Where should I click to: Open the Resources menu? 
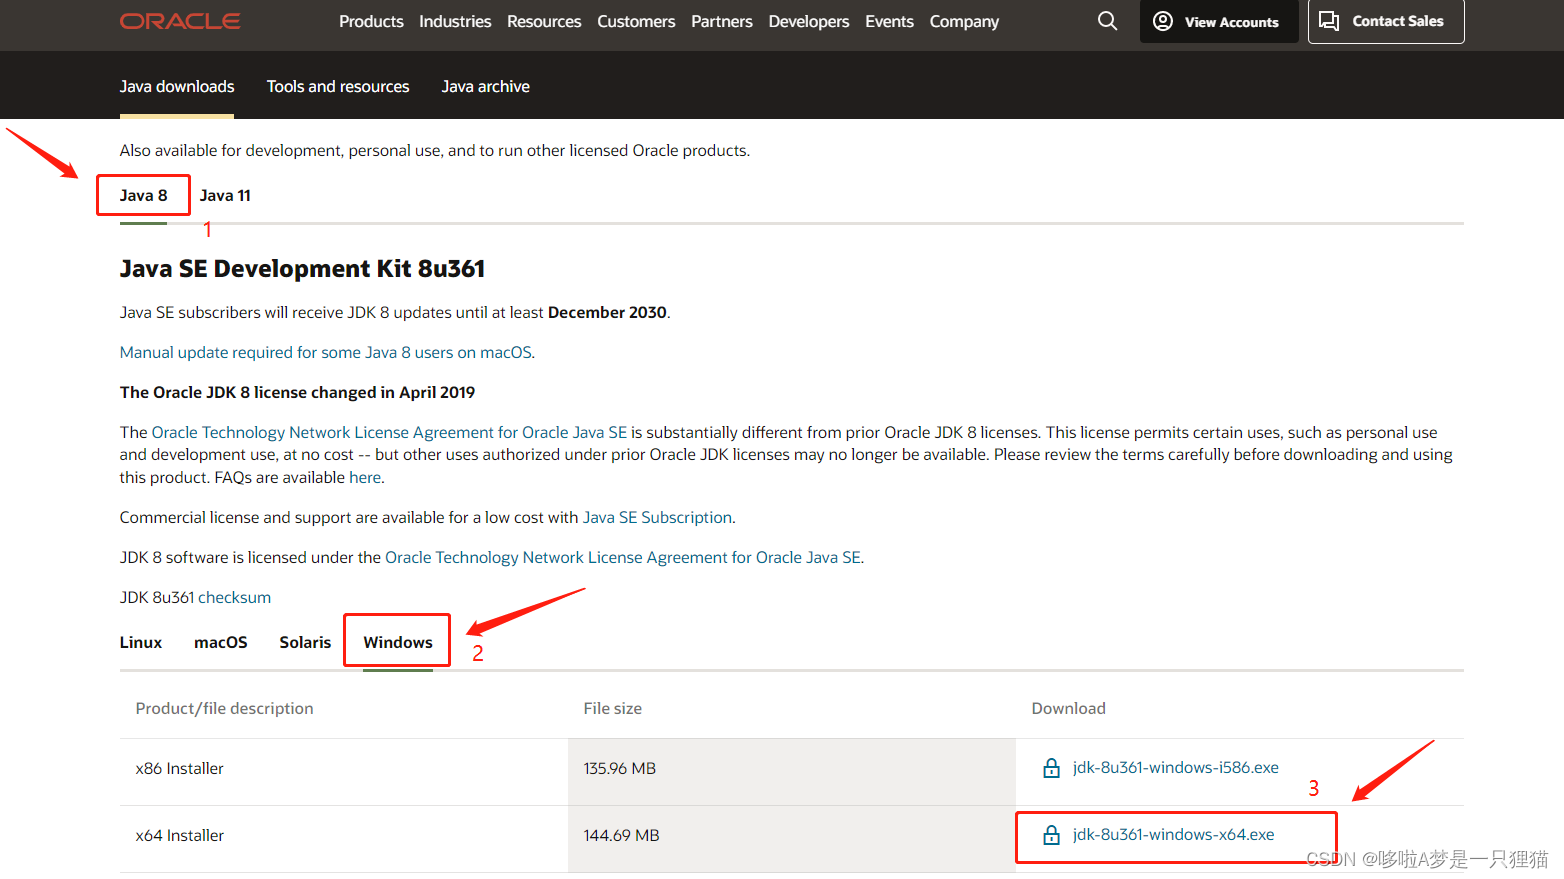click(x=544, y=21)
